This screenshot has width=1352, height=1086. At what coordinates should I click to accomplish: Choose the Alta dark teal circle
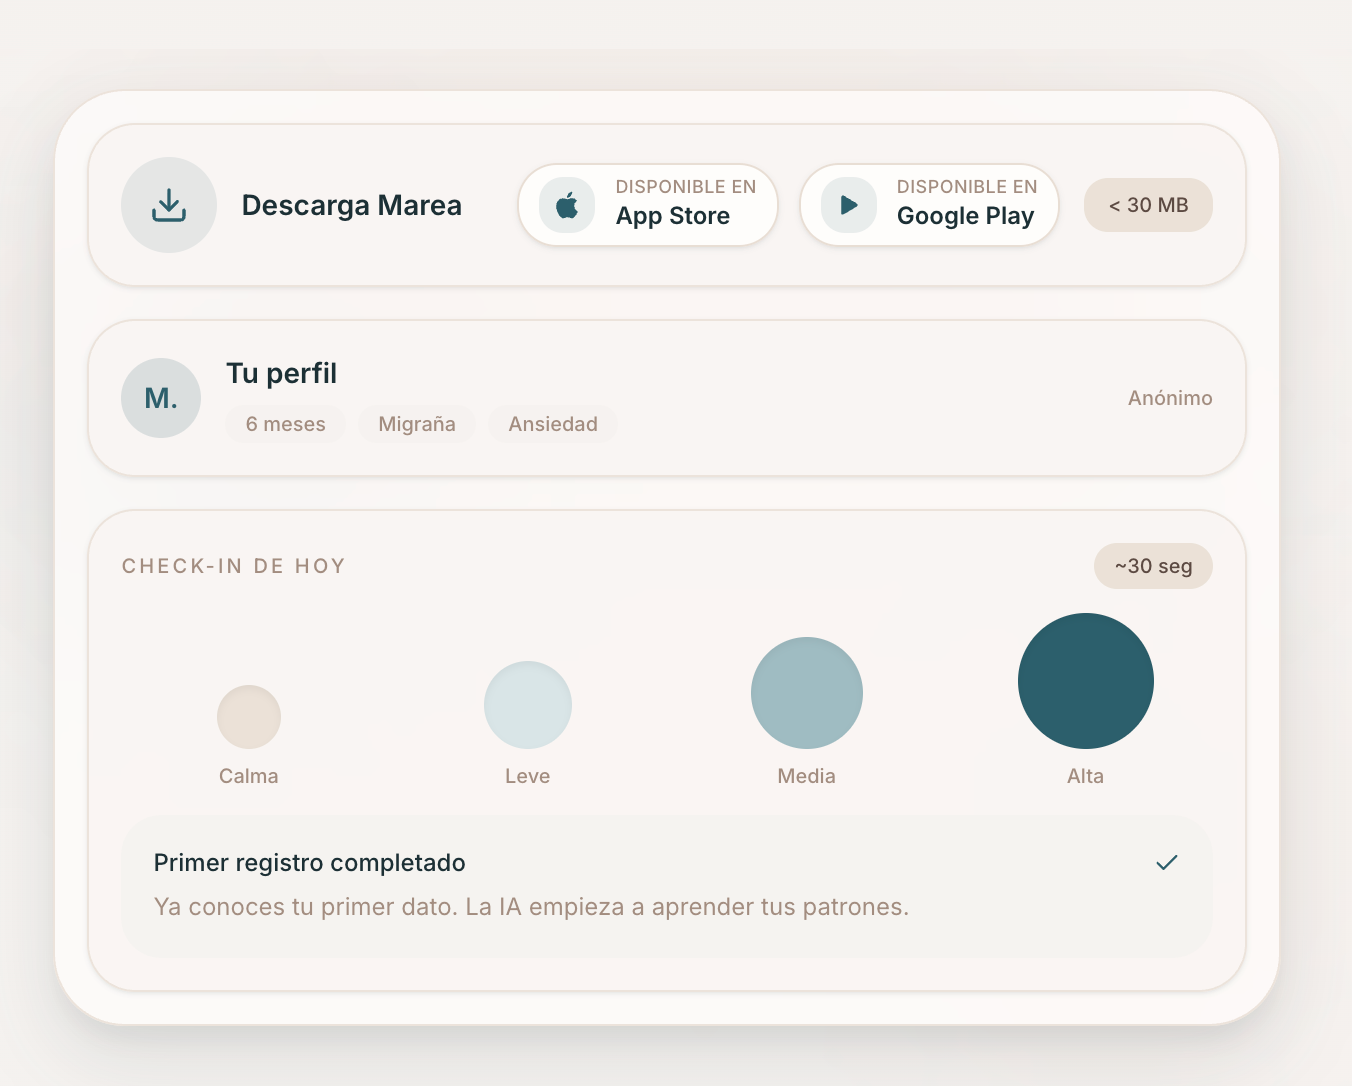[x=1086, y=681]
